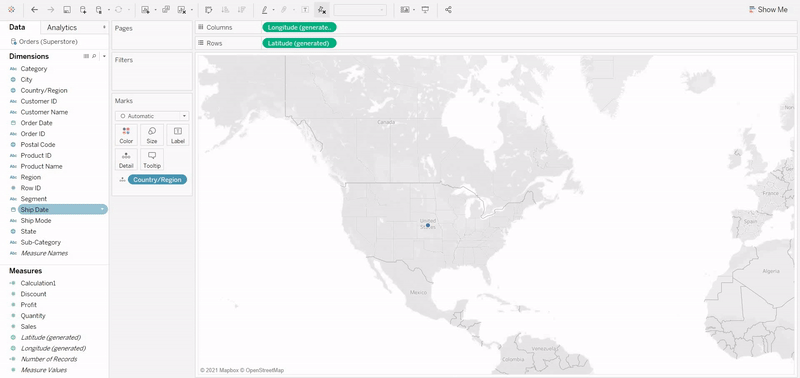
Task: Click the Detail button on Marks card
Action: 126,160
